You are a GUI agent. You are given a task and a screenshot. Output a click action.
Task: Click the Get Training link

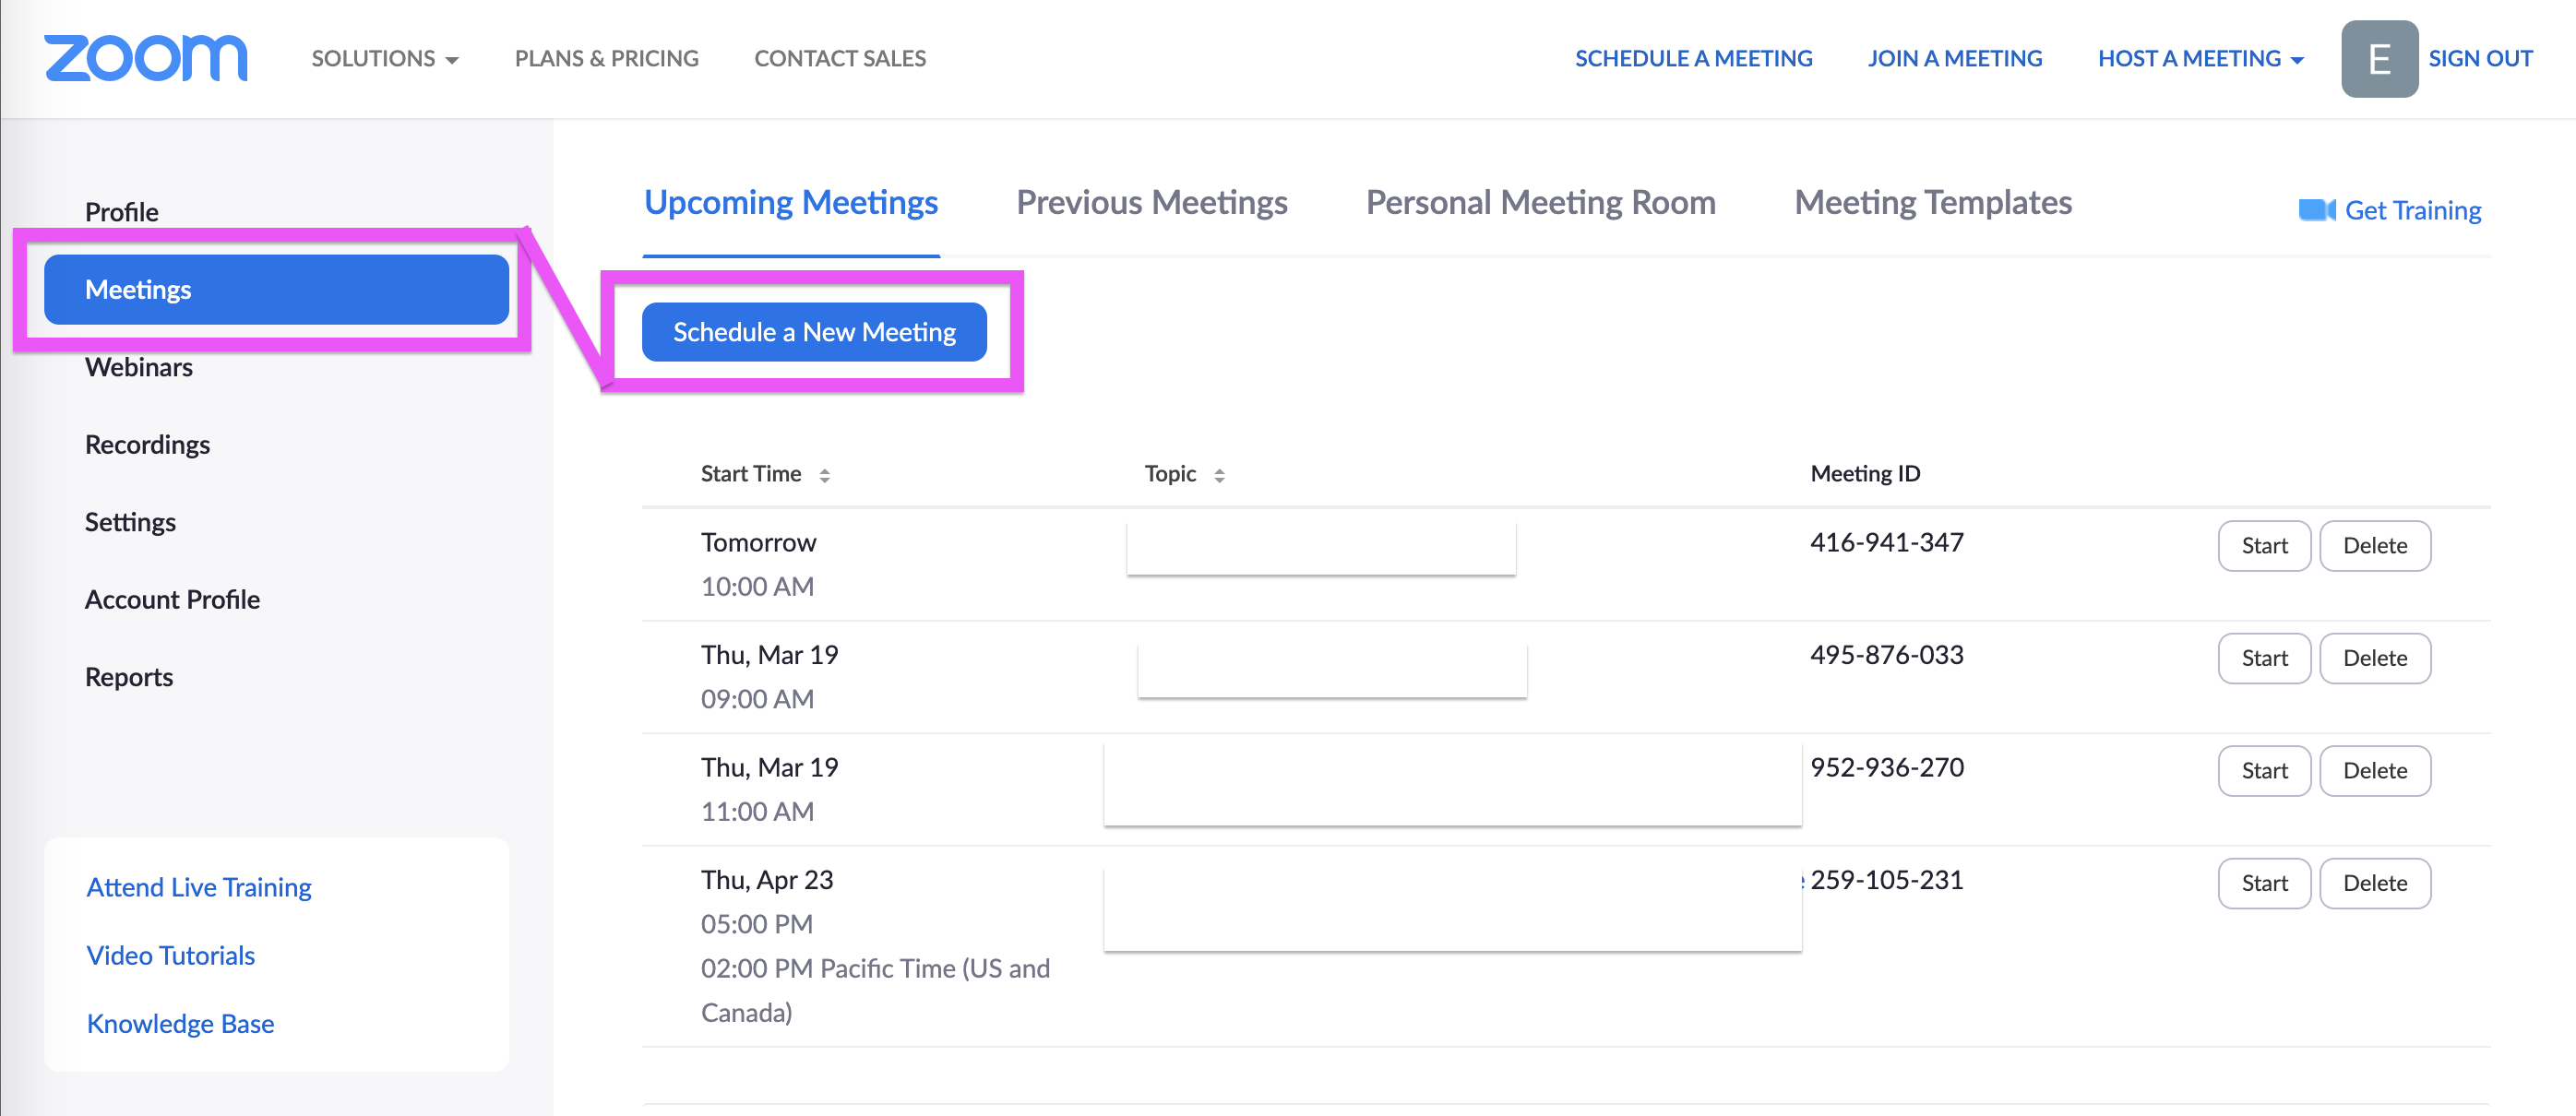pyautogui.click(x=2412, y=210)
